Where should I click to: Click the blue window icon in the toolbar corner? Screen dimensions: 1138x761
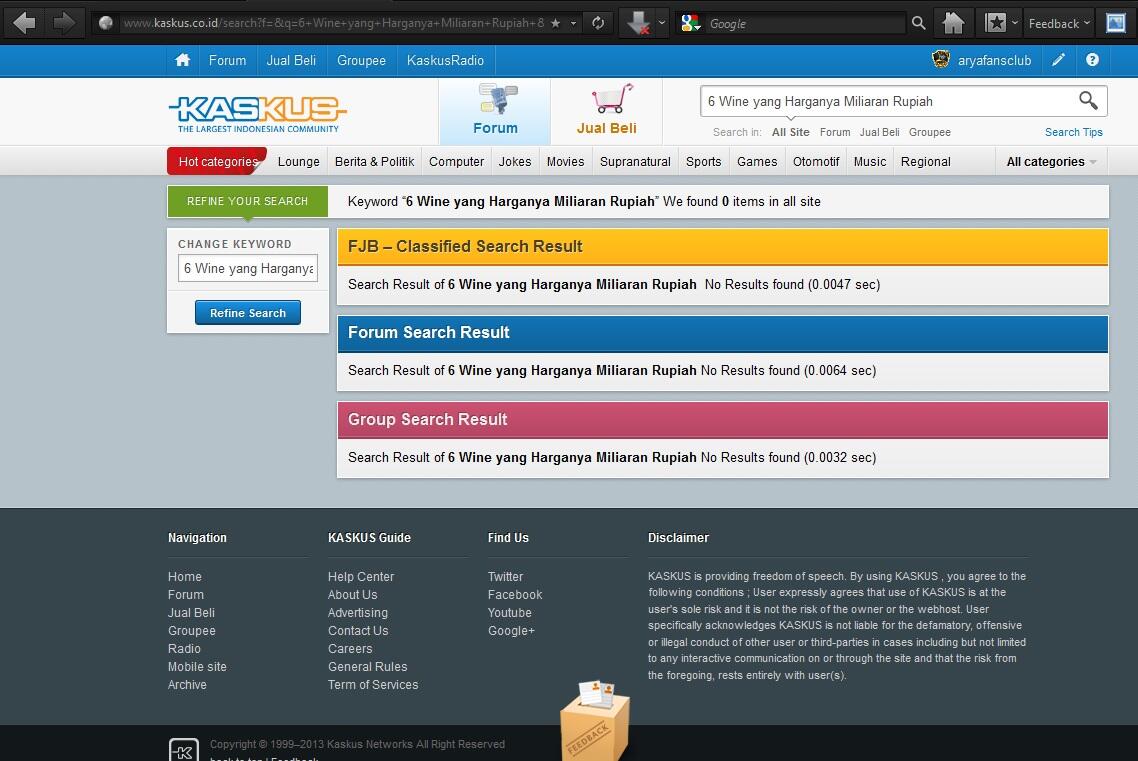[x=1116, y=23]
